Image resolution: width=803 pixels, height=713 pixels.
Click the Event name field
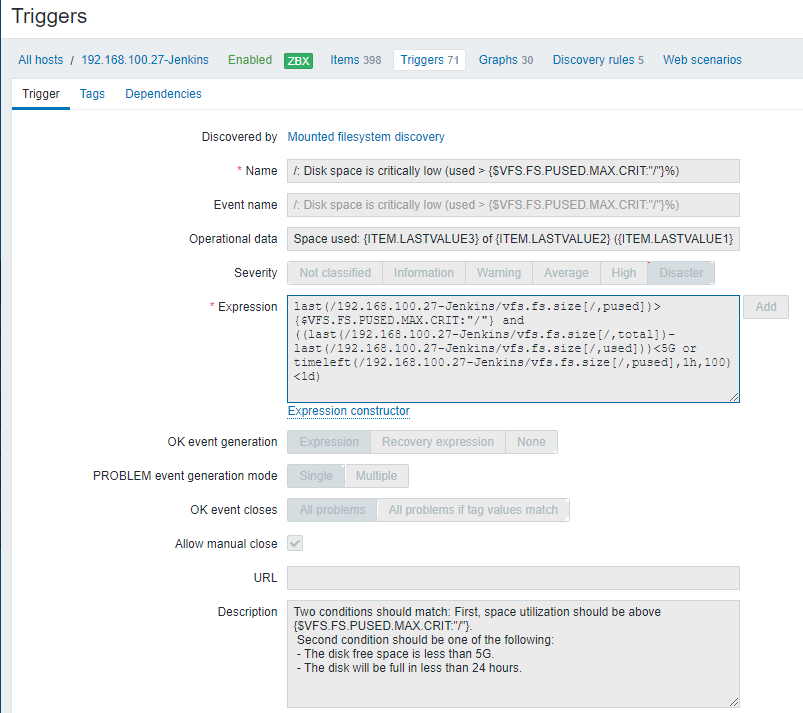click(x=513, y=205)
